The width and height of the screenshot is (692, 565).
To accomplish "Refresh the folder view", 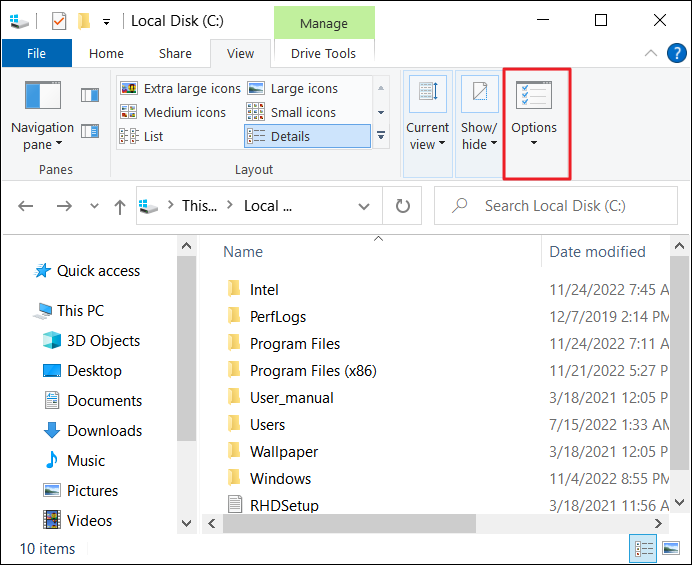I will click(402, 206).
